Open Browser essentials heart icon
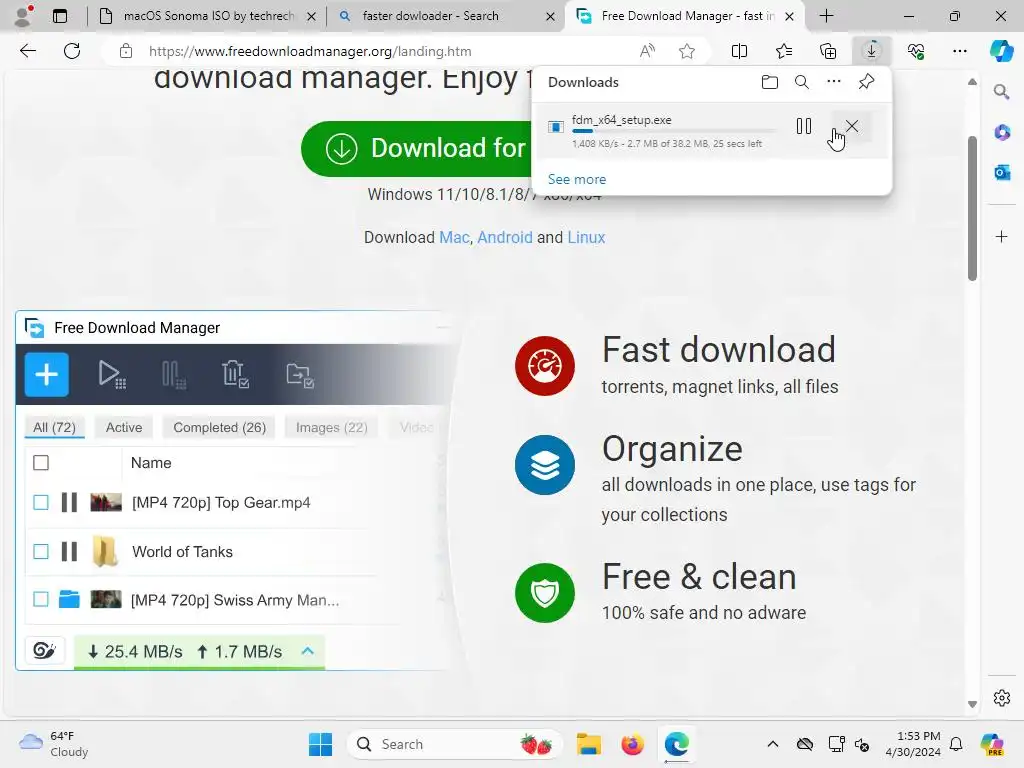 click(x=916, y=51)
